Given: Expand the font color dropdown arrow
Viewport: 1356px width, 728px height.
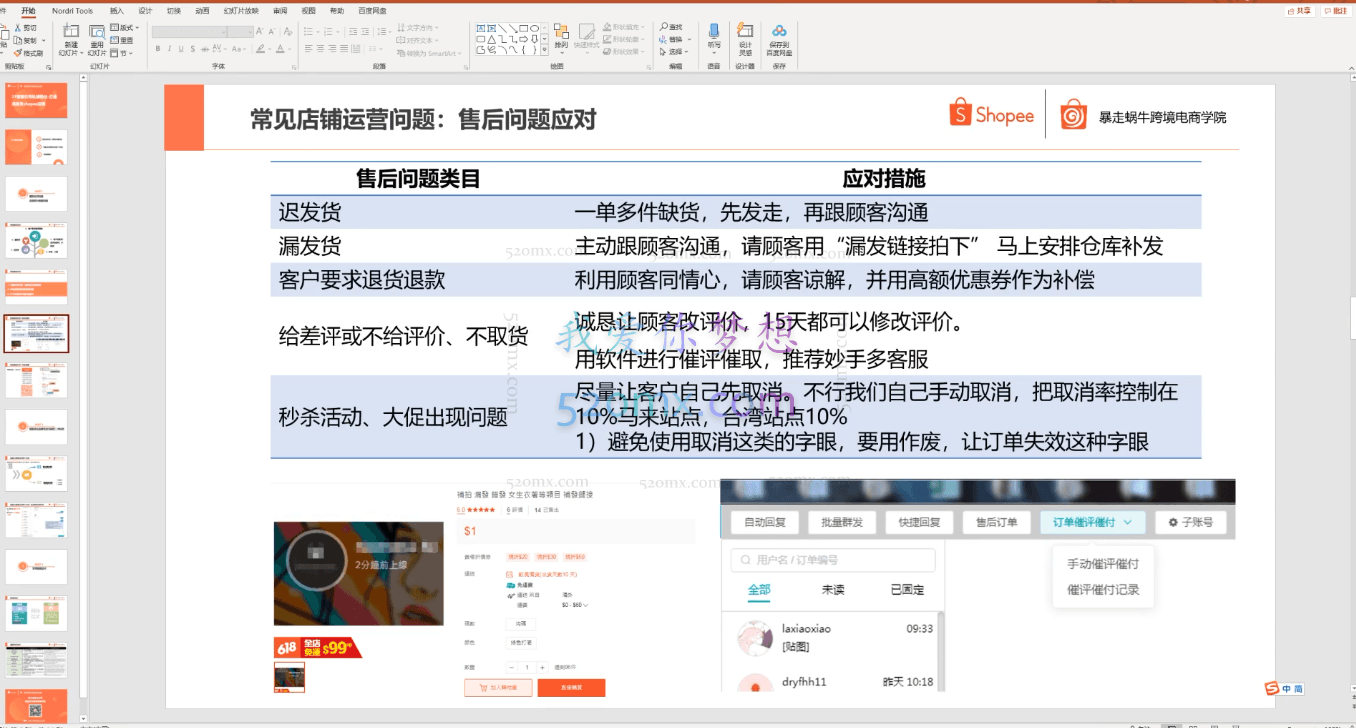Looking at the screenshot, I should pos(288,48).
